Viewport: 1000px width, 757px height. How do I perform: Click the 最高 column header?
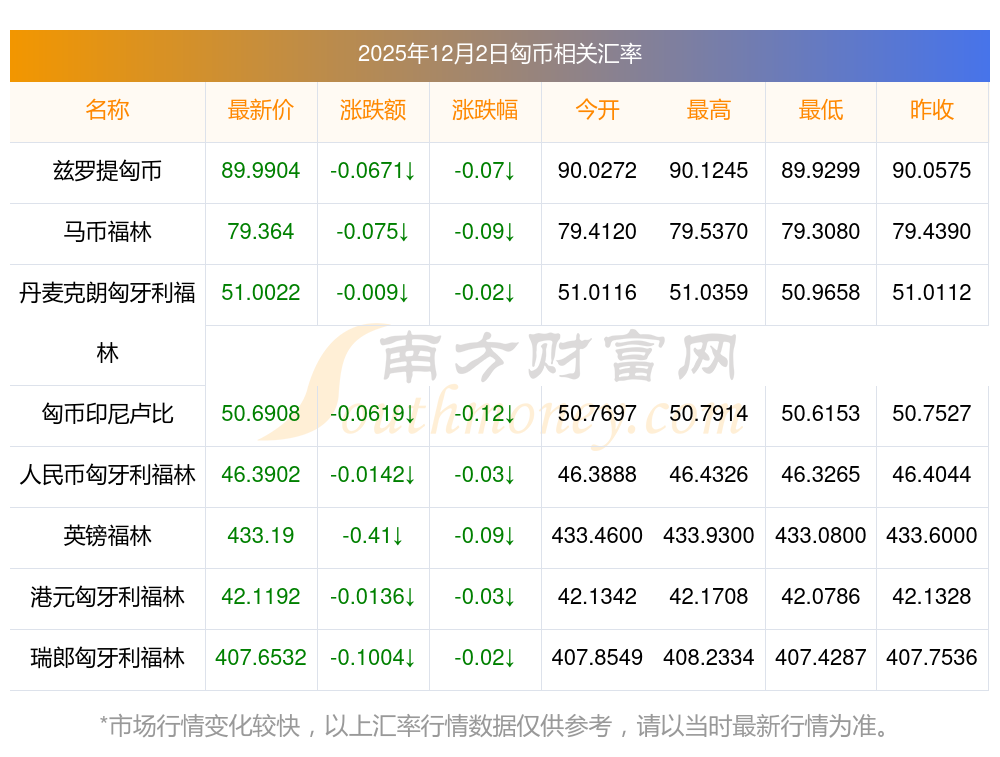pos(709,111)
